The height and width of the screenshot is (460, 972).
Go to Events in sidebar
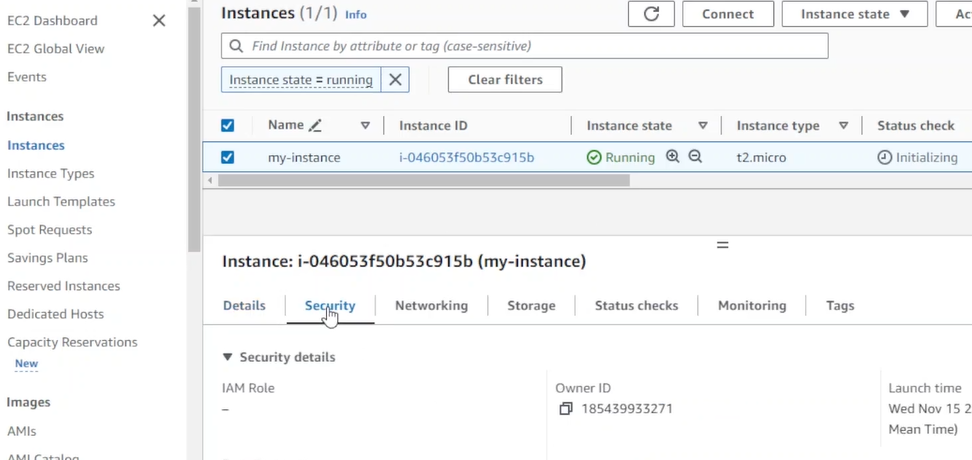click(x=27, y=77)
